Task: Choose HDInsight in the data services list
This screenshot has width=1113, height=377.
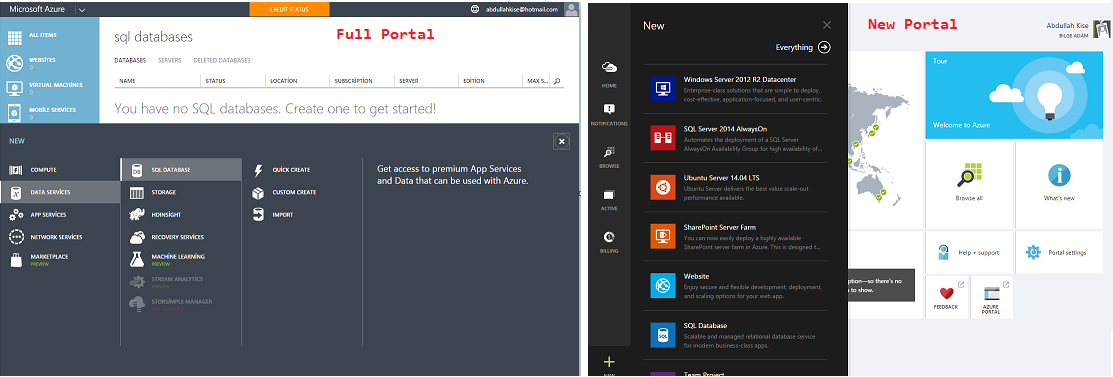Action: (x=182, y=214)
